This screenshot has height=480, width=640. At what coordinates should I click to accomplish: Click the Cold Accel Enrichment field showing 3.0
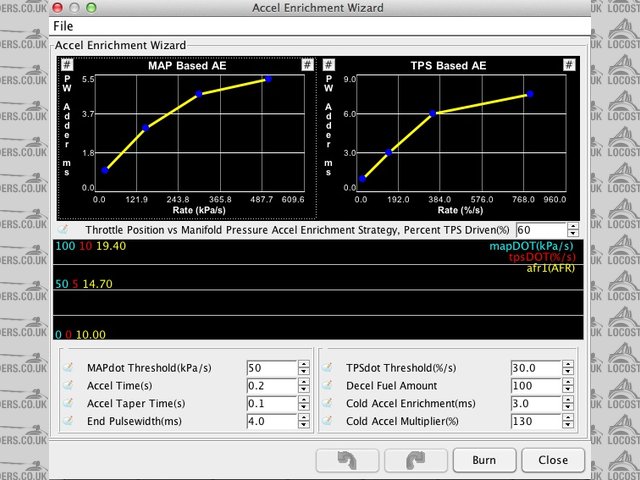click(536, 403)
